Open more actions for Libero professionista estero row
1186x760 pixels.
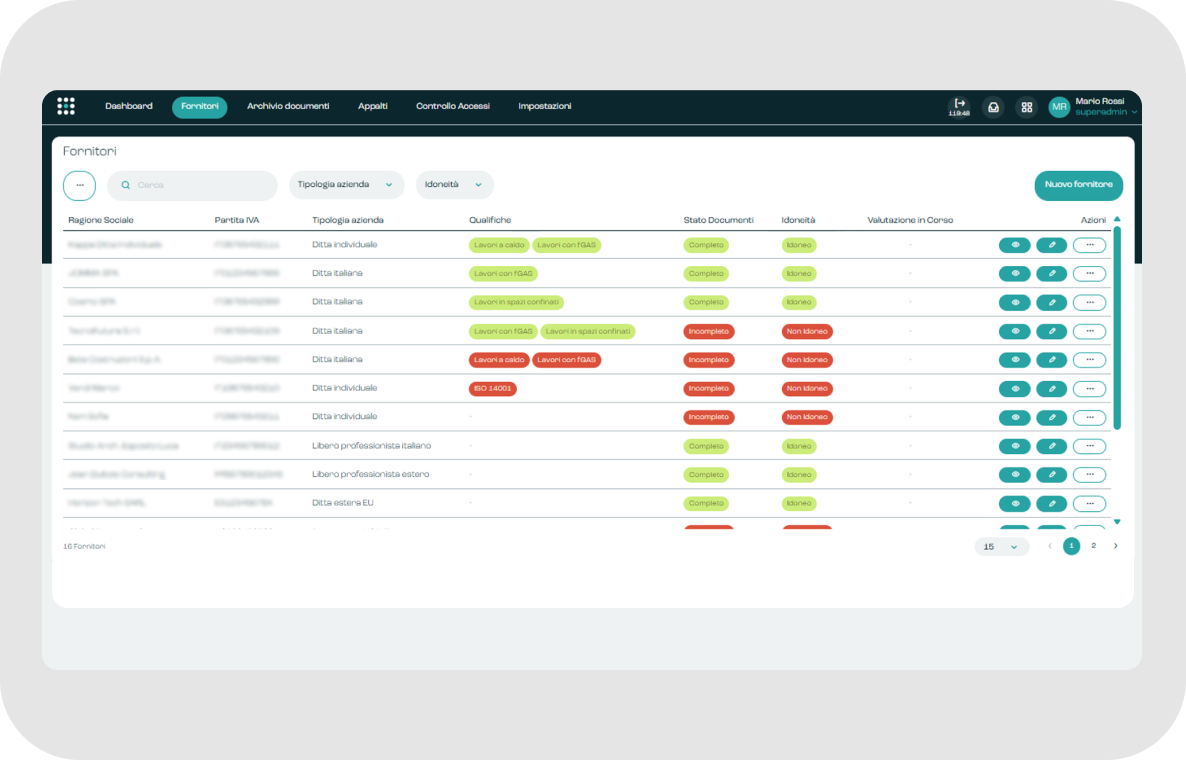[1089, 475]
